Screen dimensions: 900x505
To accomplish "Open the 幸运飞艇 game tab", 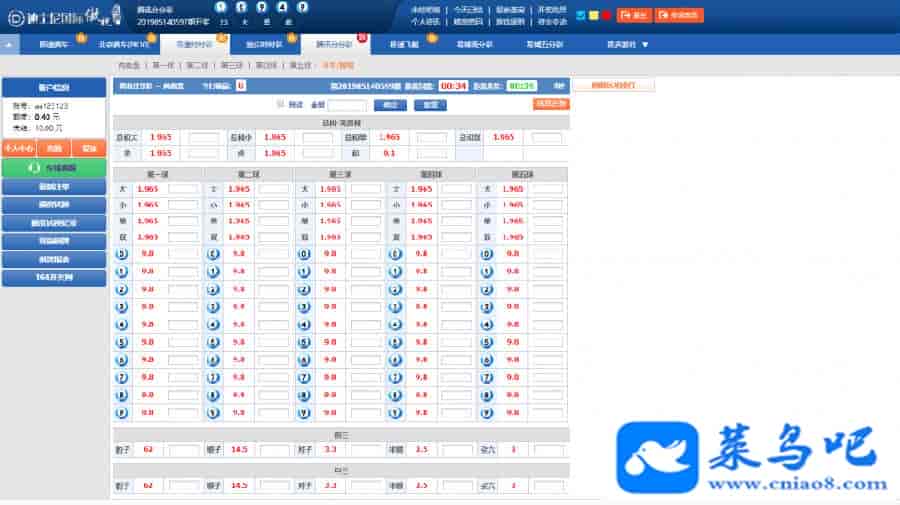I will coord(403,45).
